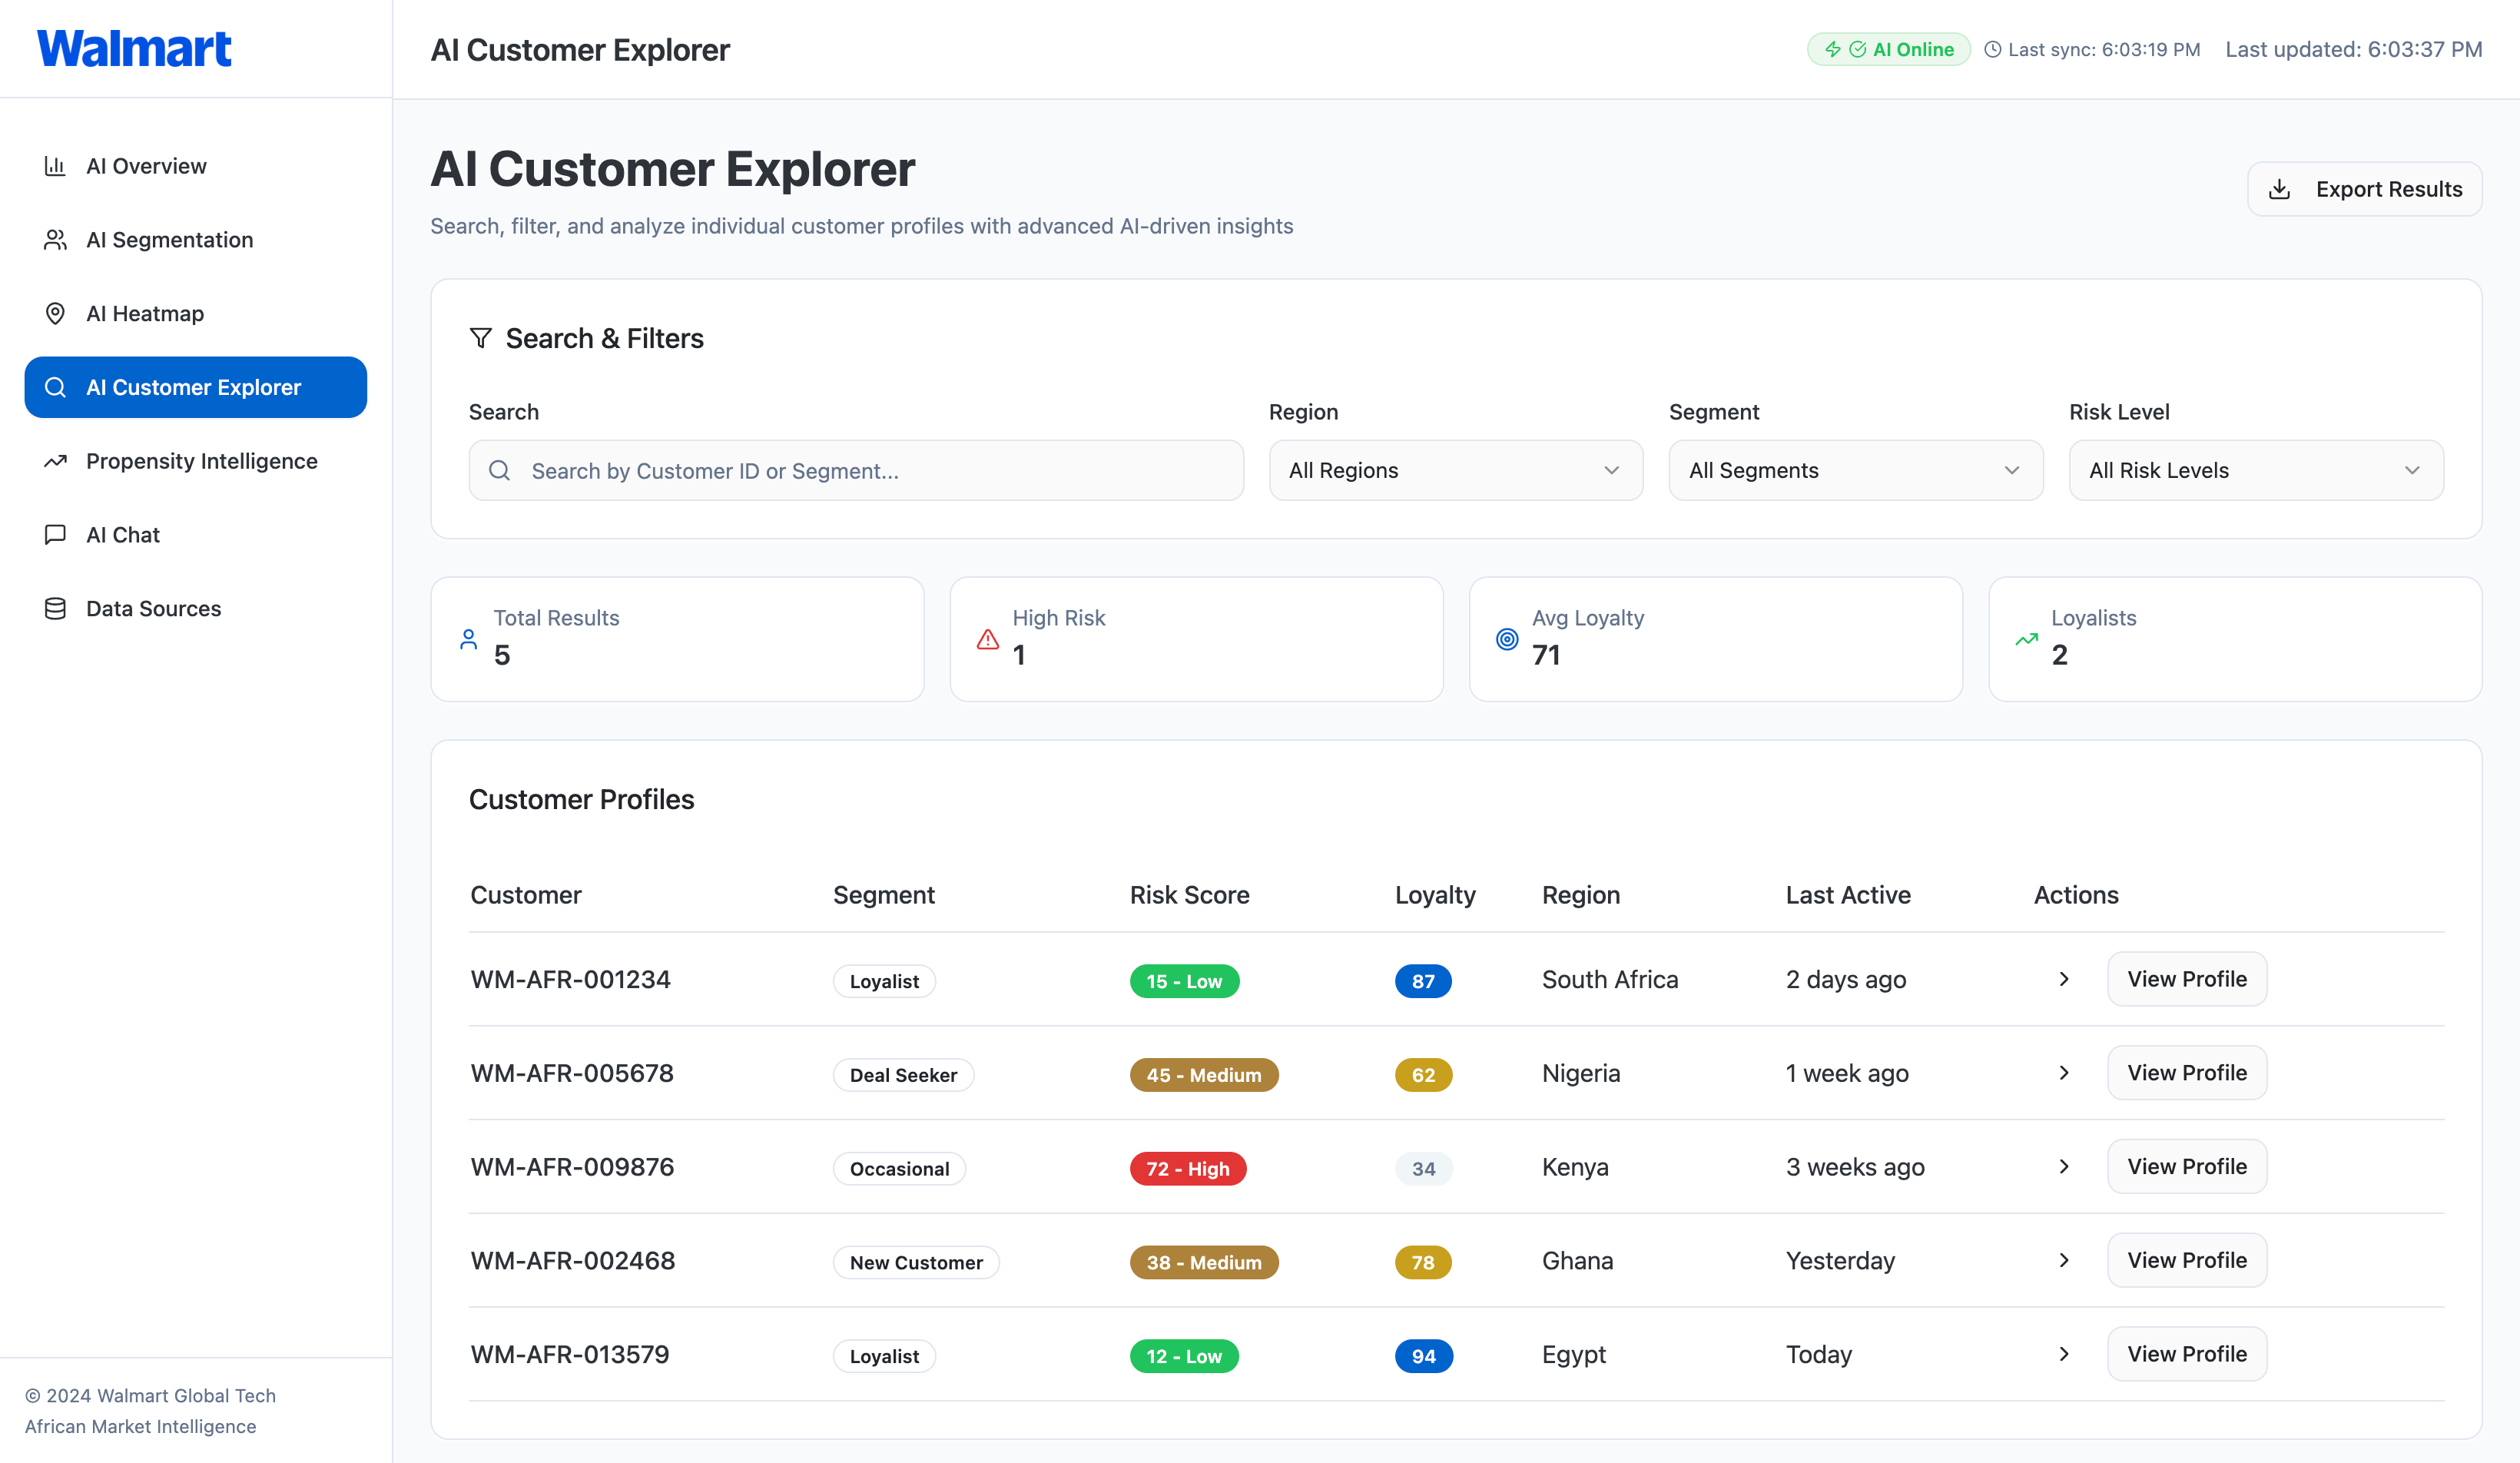Expand the WM-AFR-002468 row chevron
The image size is (2520, 1463).
[2064, 1260]
